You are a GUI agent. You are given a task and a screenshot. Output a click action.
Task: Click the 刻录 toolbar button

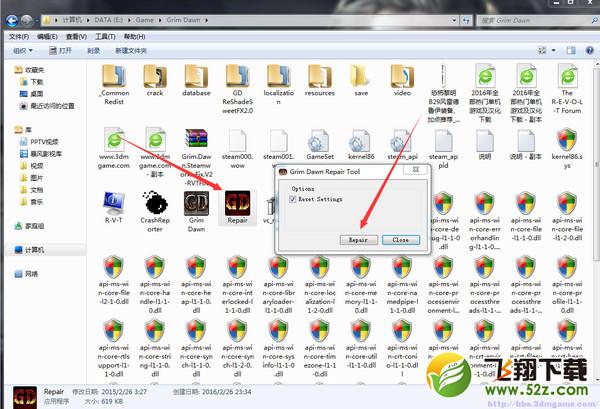tap(94, 51)
